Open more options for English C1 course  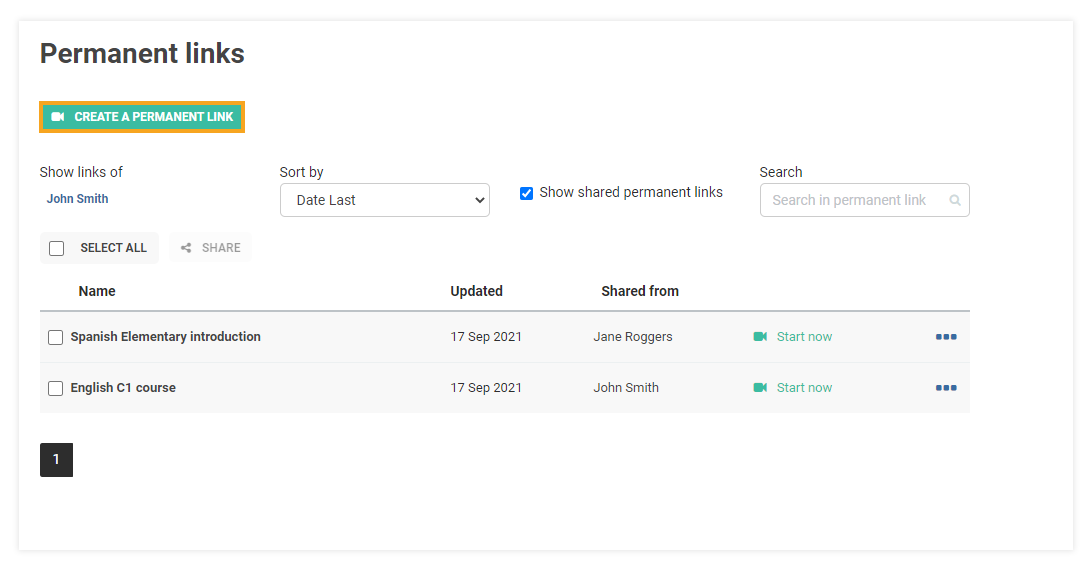coord(946,388)
